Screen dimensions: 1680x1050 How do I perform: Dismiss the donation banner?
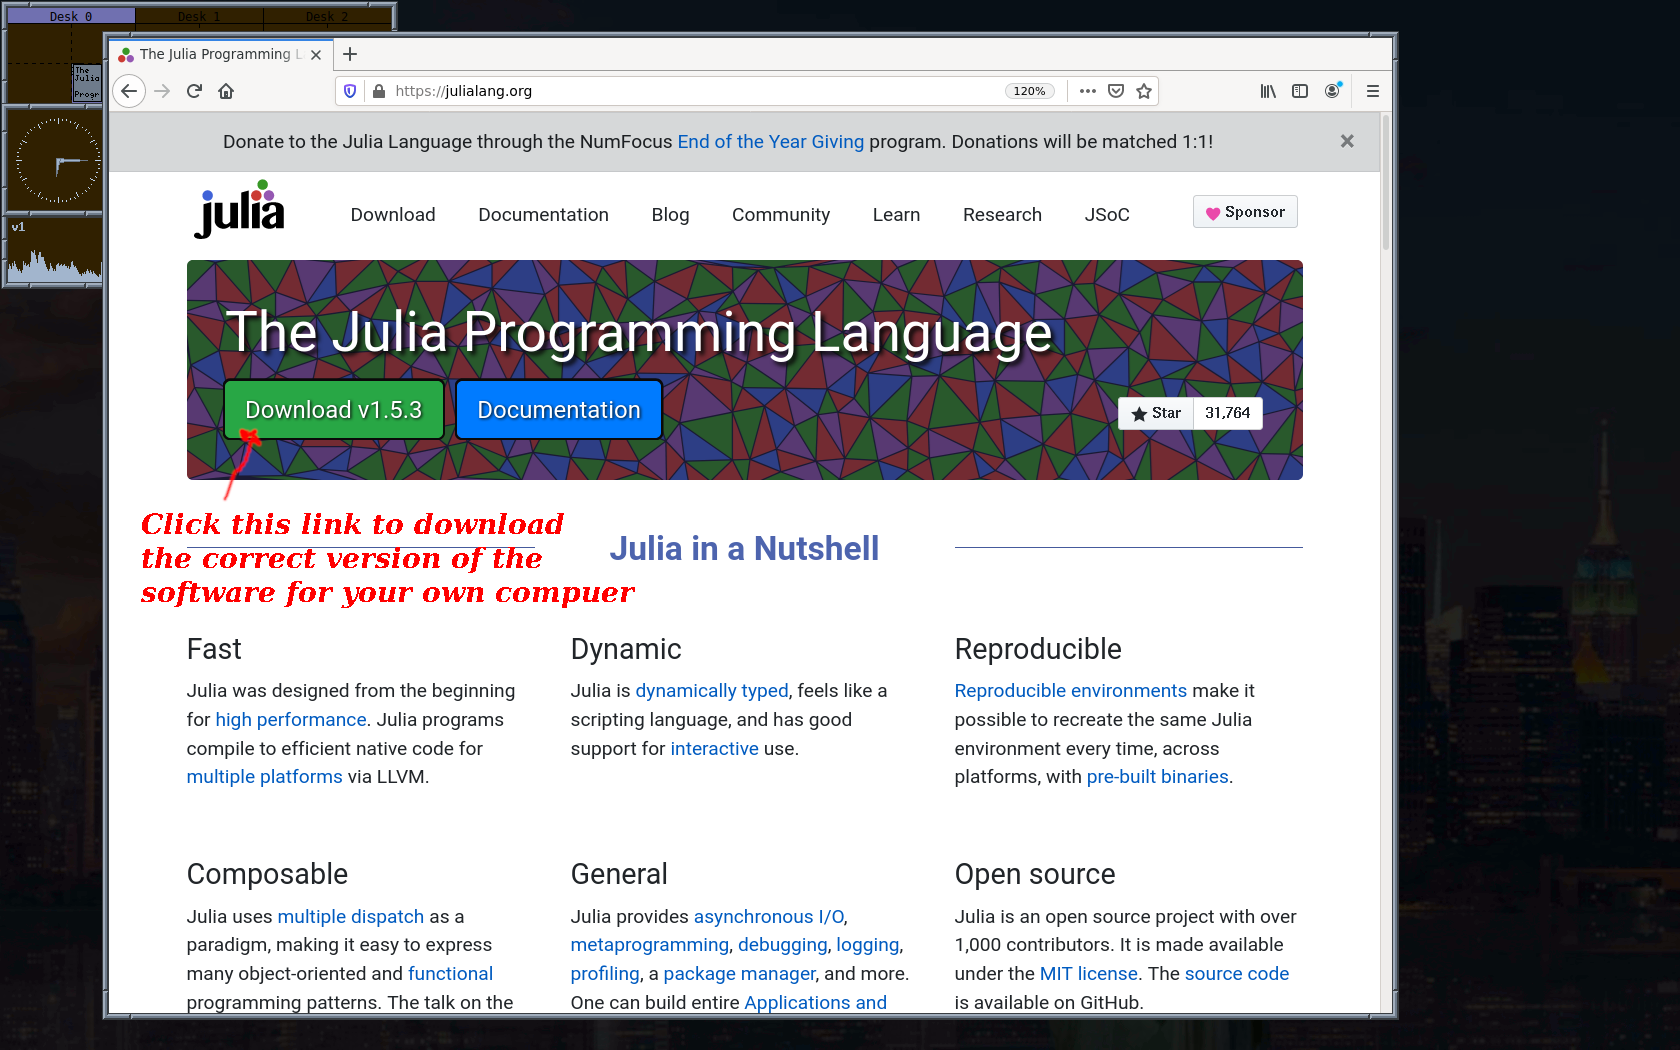tap(1347, 141)
